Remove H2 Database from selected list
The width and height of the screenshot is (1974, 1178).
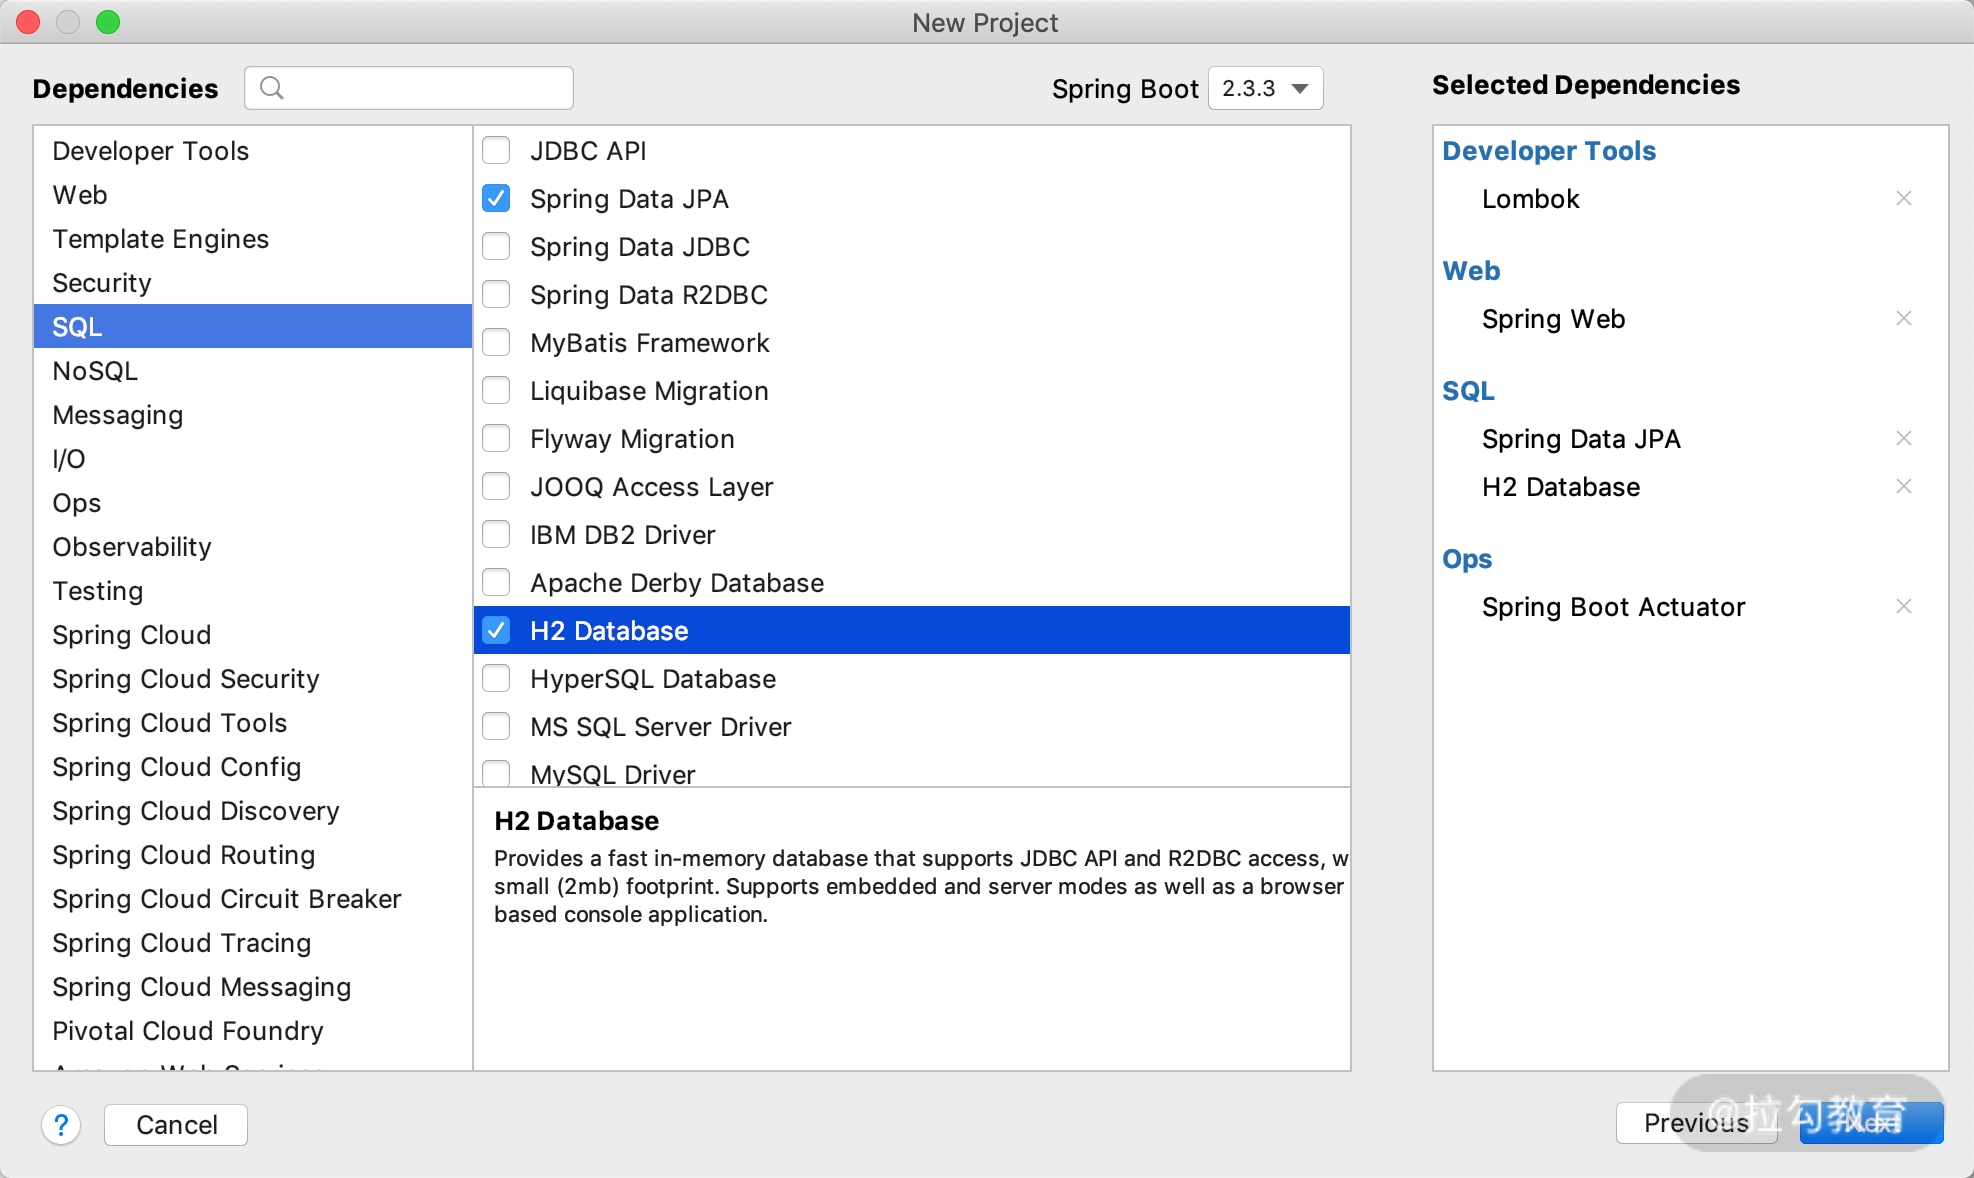[x=1904, y=486]
